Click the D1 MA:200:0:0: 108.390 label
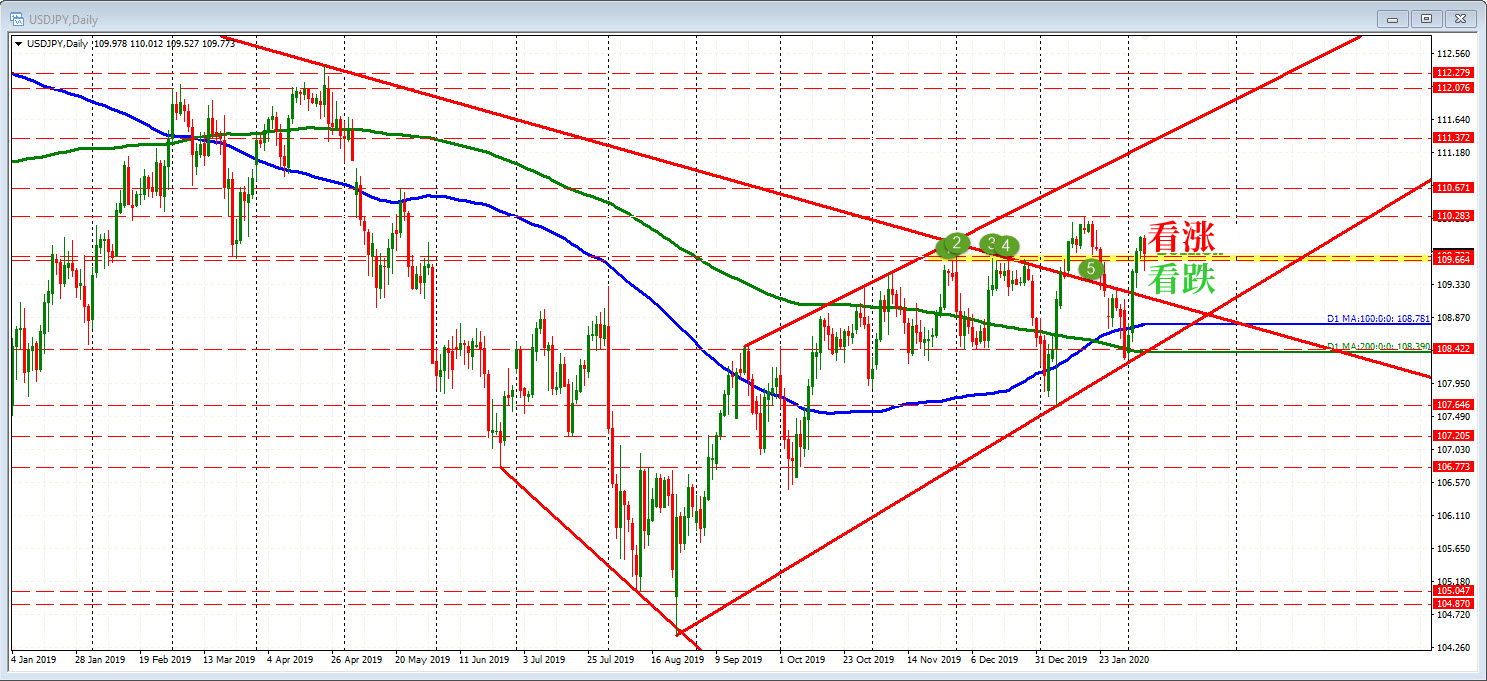 [1378, 346]
